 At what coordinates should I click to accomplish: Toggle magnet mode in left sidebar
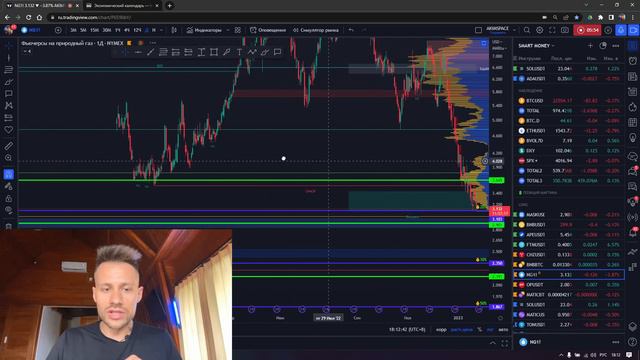click(x=9, y=174)
